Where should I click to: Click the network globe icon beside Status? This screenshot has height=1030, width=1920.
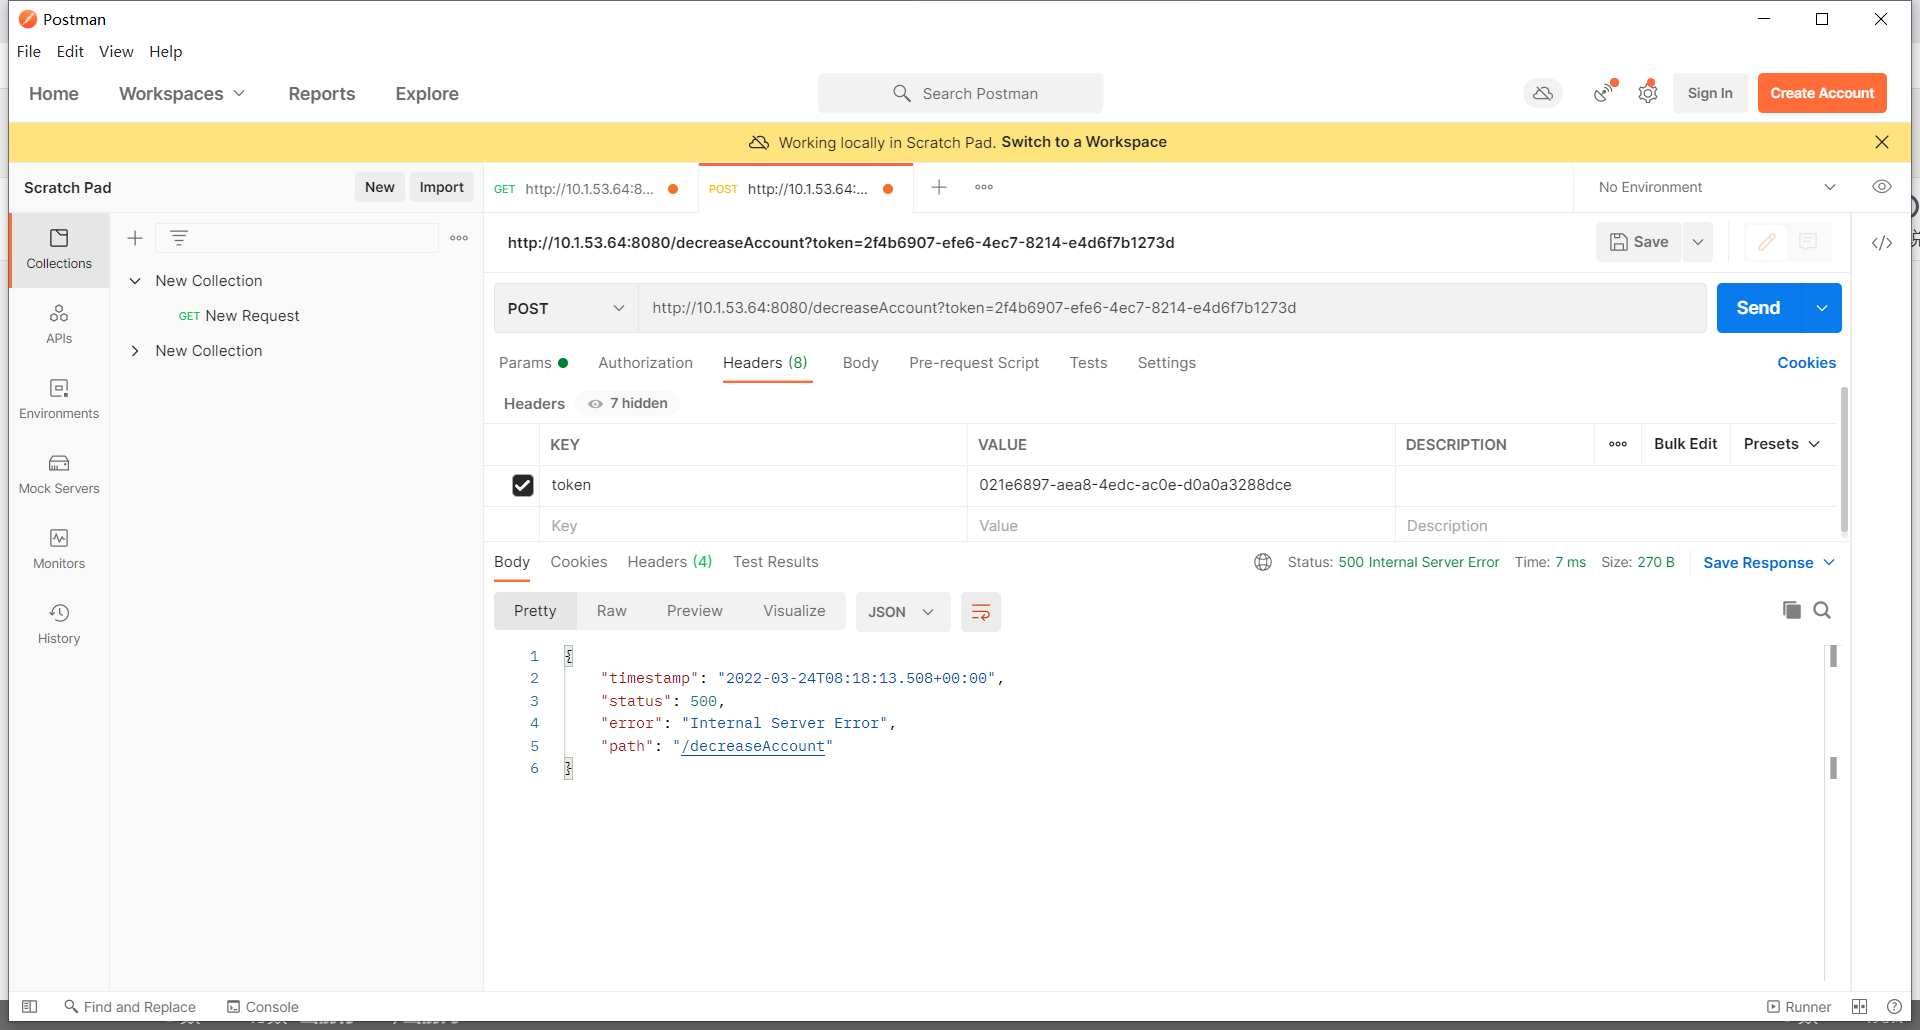pos(1263,562)
